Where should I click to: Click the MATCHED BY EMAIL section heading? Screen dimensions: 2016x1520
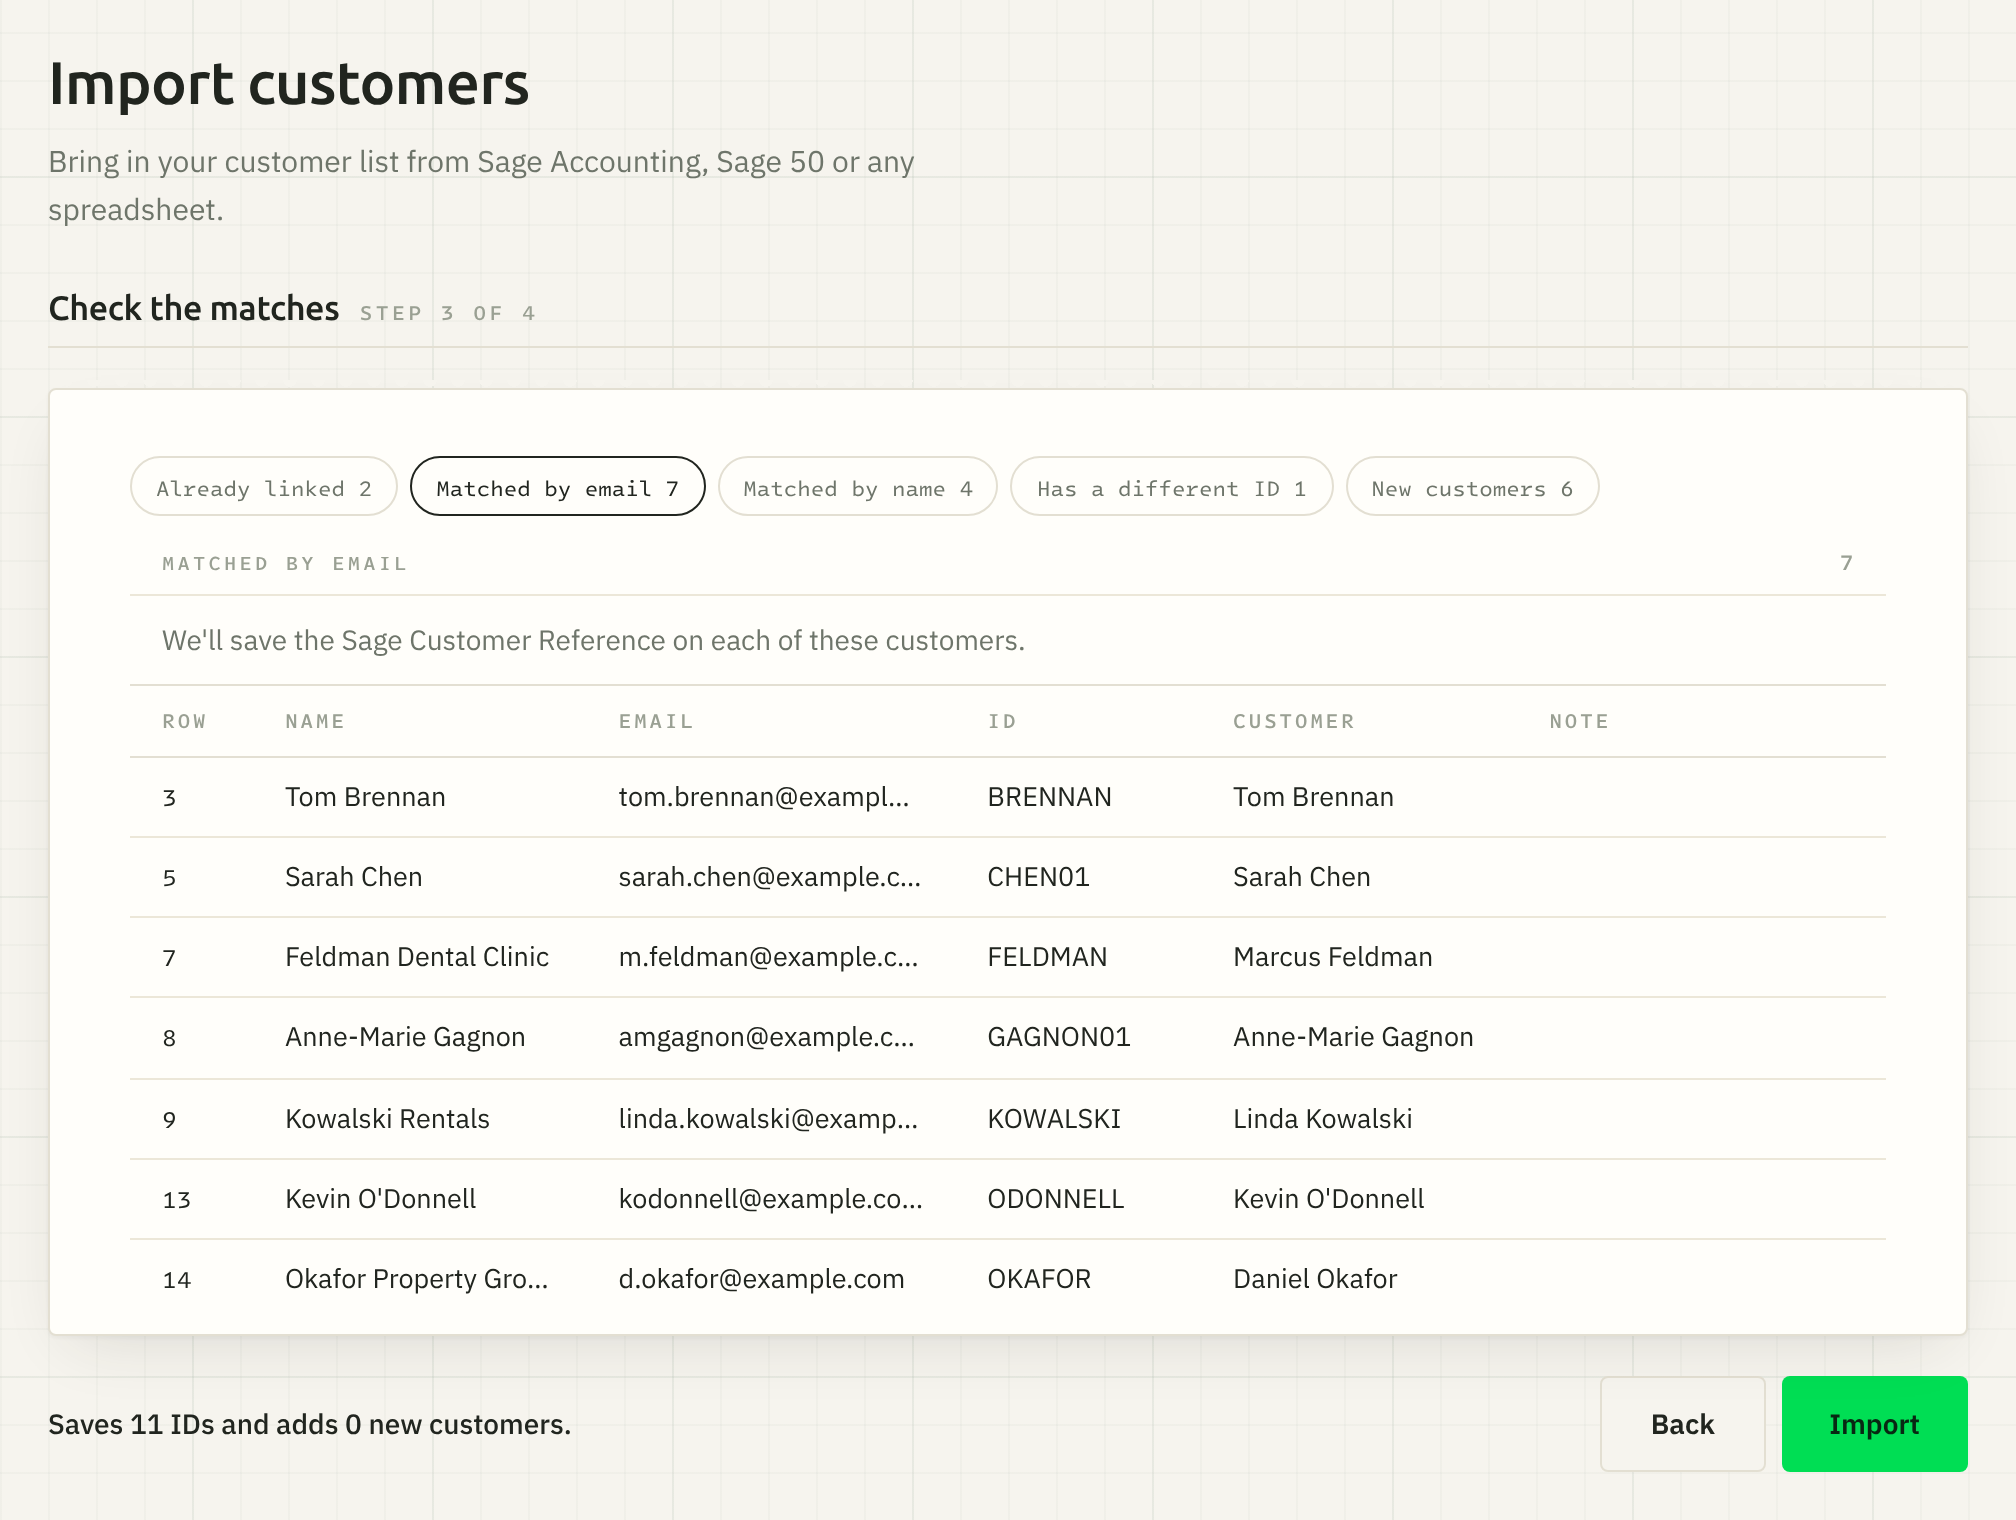tap(285, 563)
